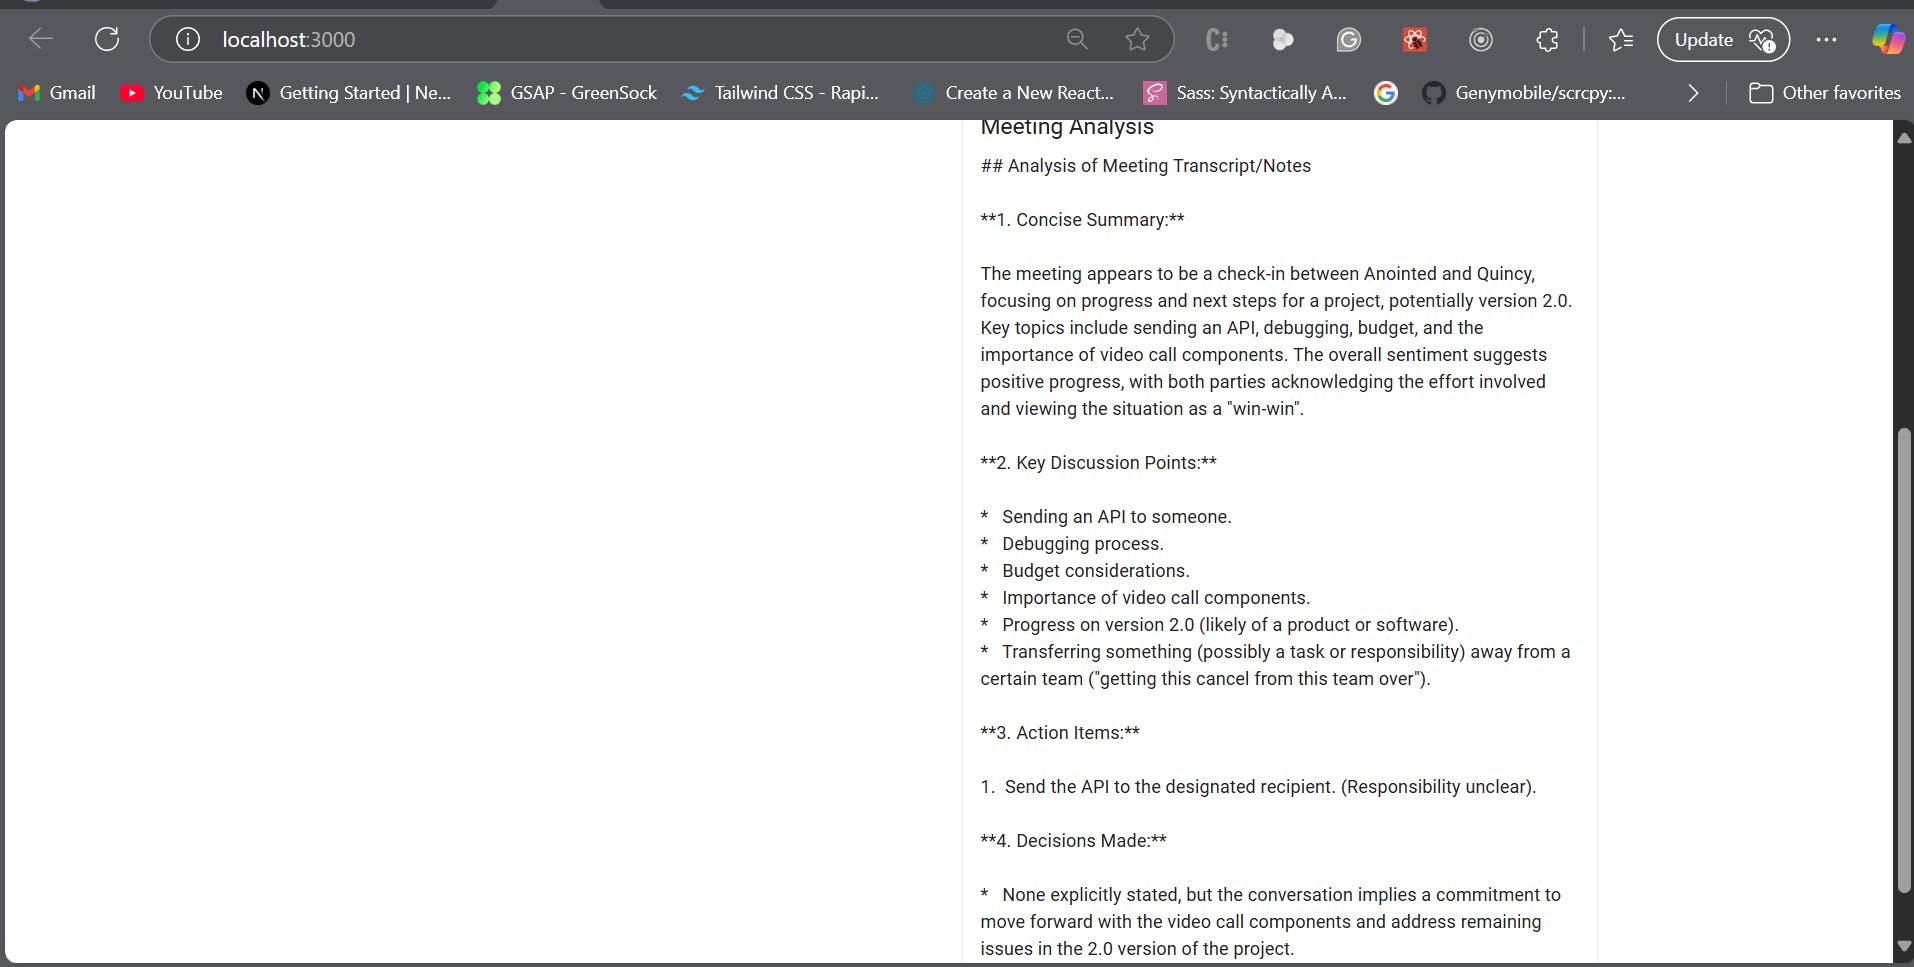Open the Other favorites folder
This screenshot has height=967, width=1914.
[1824, 93]
